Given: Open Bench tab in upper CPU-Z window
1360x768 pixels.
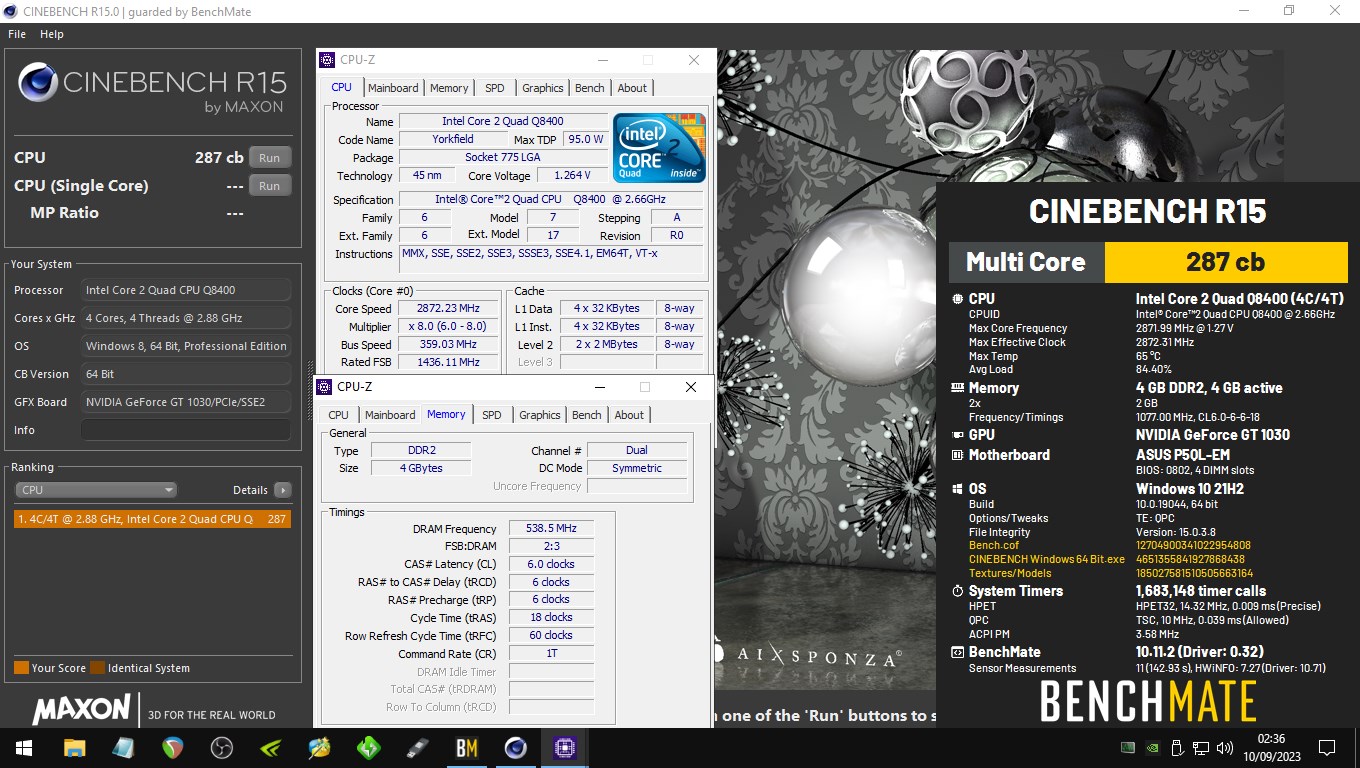Looking at the screenshot, I should coord(590,88).
